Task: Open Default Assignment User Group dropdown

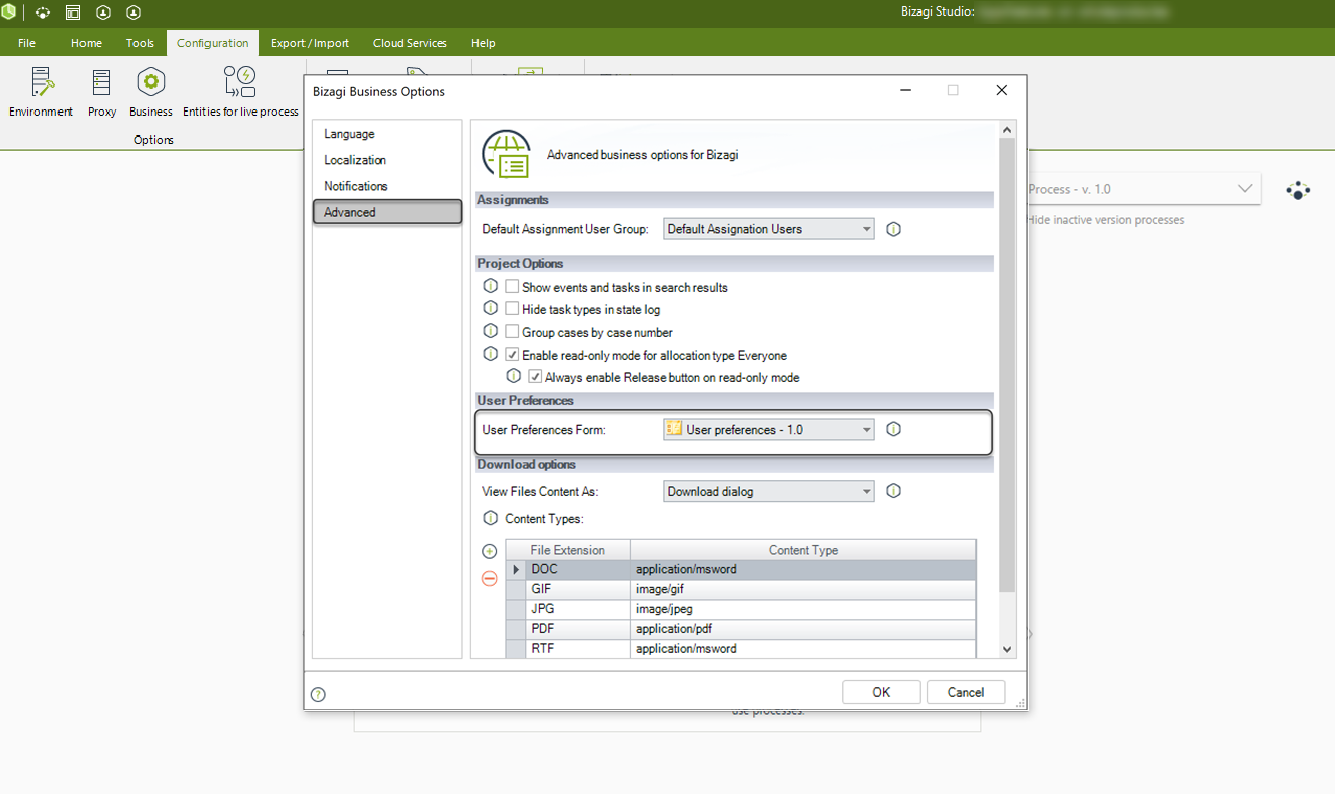Action: [x=769, y=229]
